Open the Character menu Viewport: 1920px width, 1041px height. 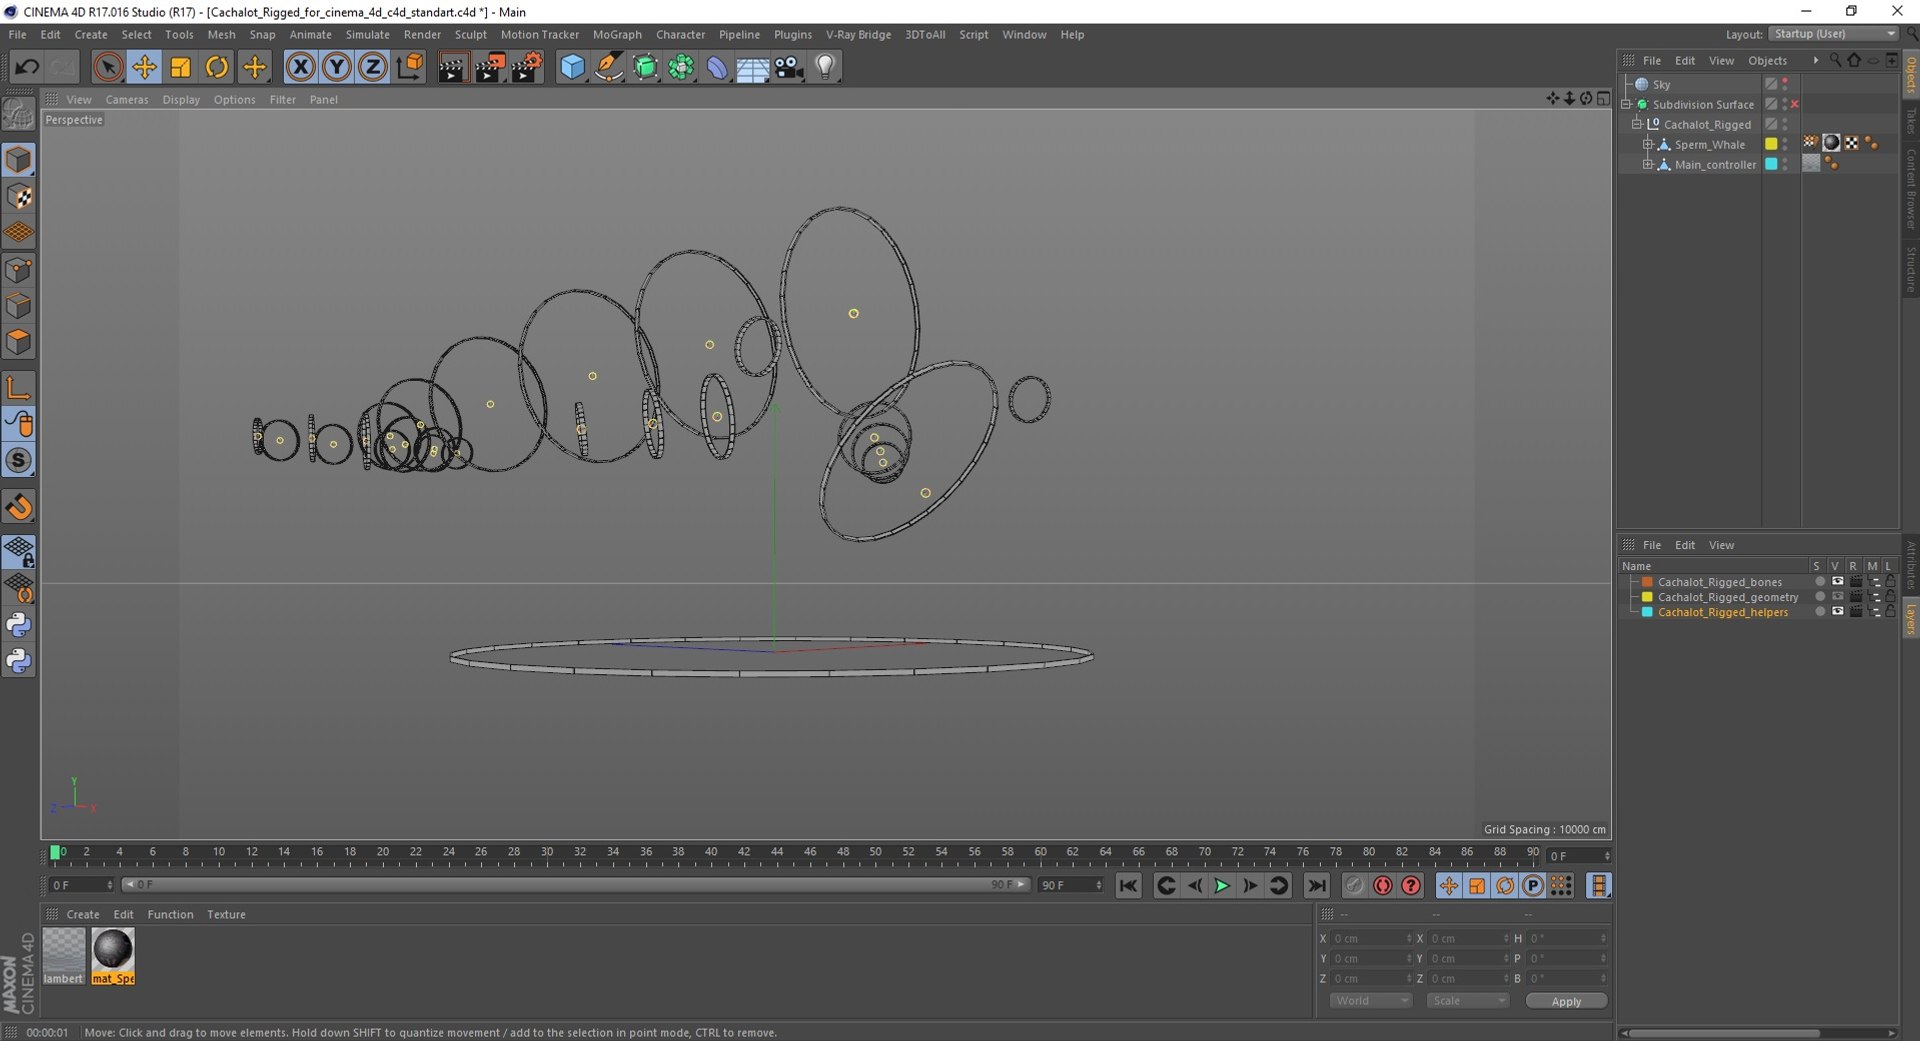[x=680, y=34]
